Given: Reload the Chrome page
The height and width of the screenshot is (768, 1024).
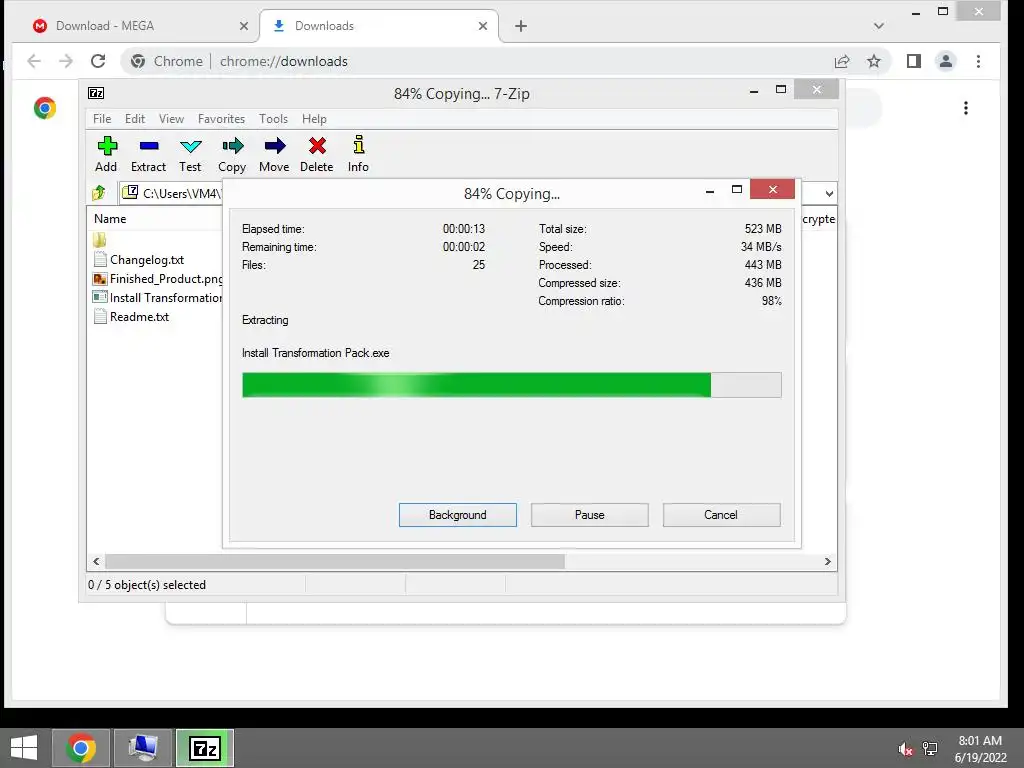Looking at the screenshot, I should (x=98, y=61).
